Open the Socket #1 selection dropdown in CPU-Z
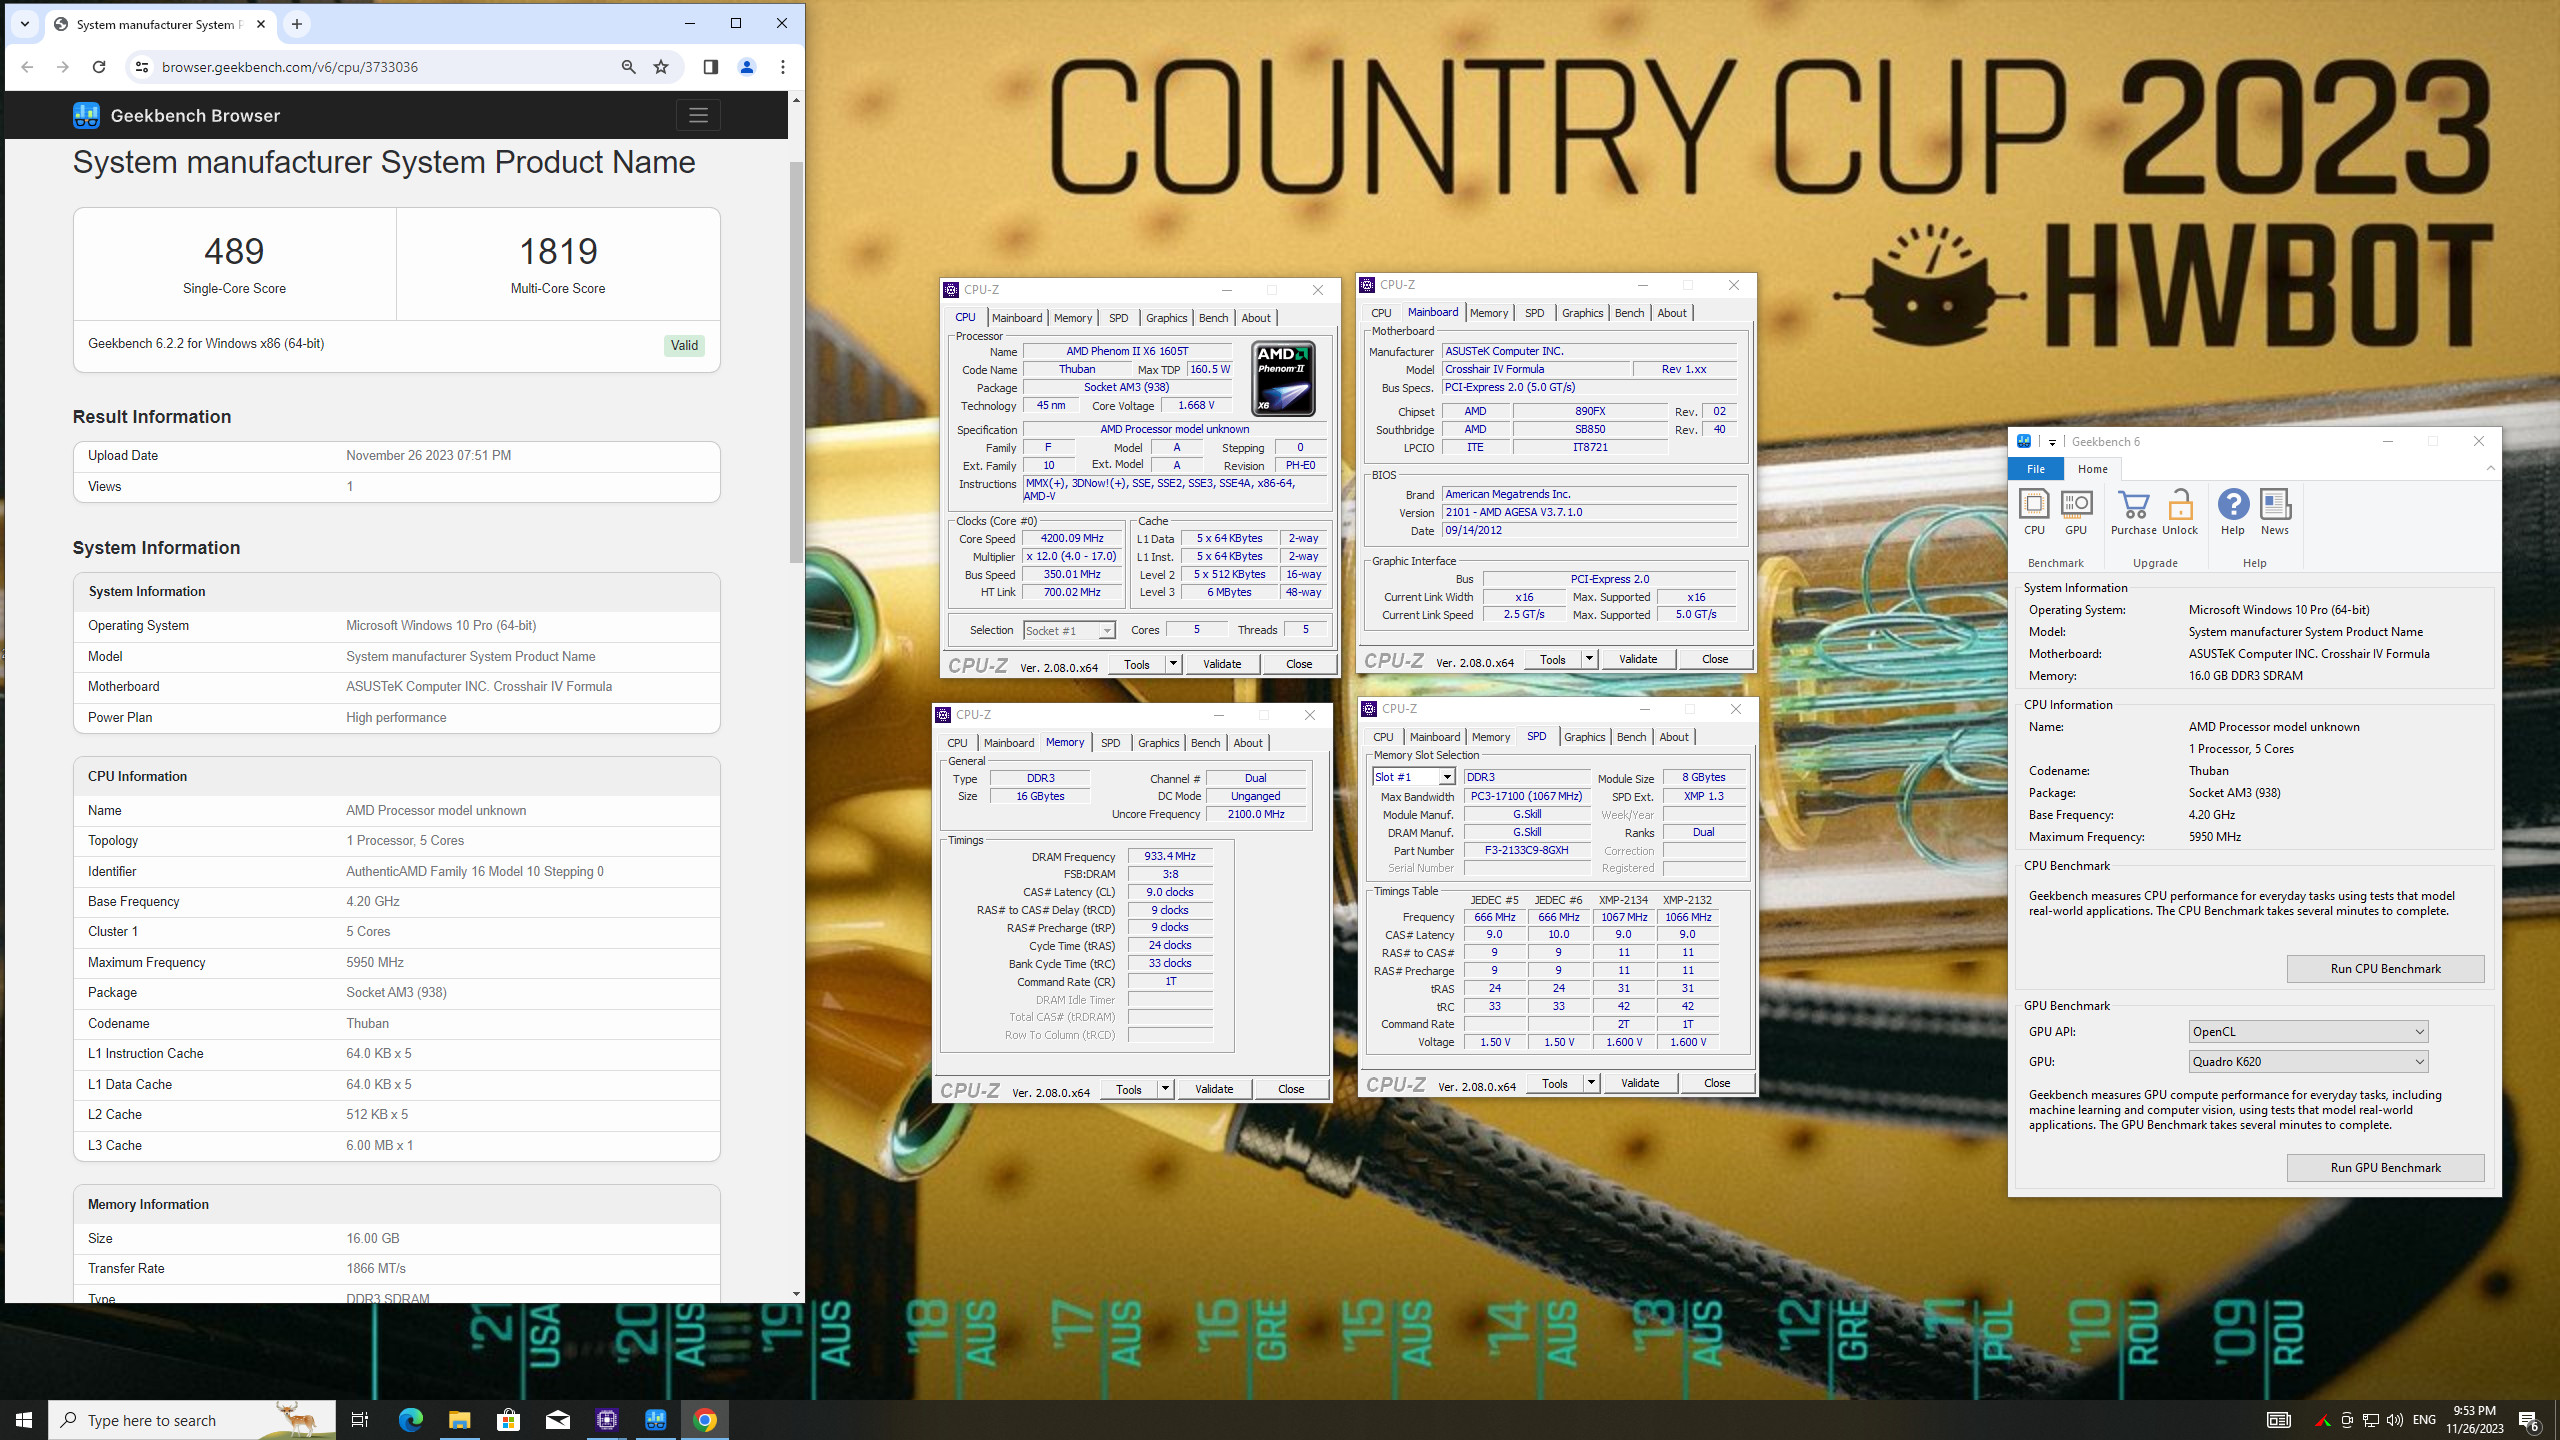This screenshot has height=1440, width=2560. [1069, 630]
